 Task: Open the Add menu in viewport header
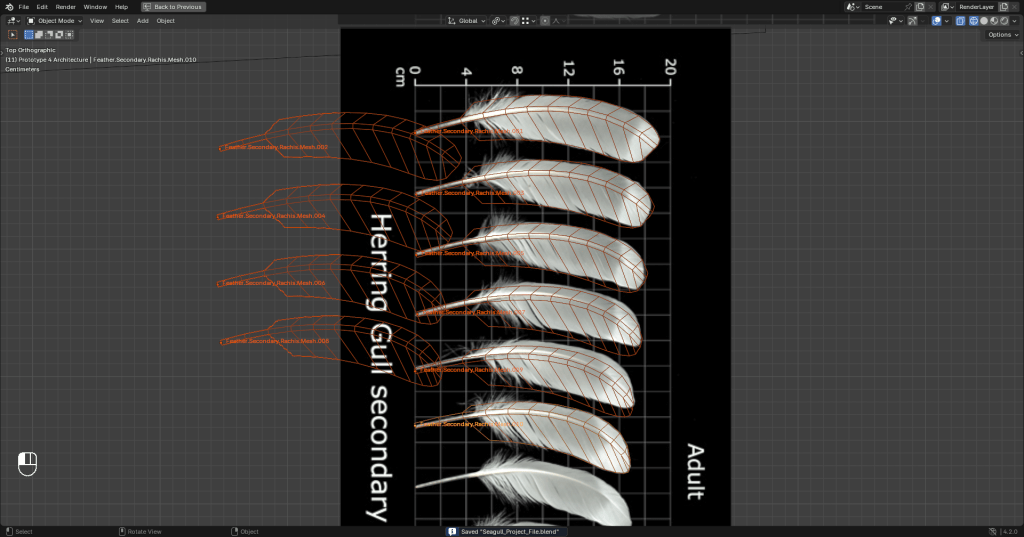pyautogui.click(x=143, y=20)
